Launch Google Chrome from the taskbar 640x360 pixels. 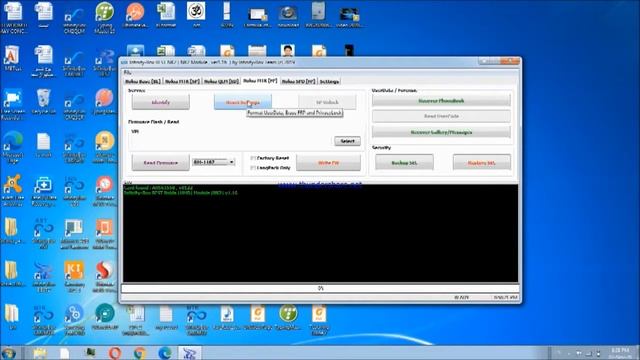coord(140,353)
